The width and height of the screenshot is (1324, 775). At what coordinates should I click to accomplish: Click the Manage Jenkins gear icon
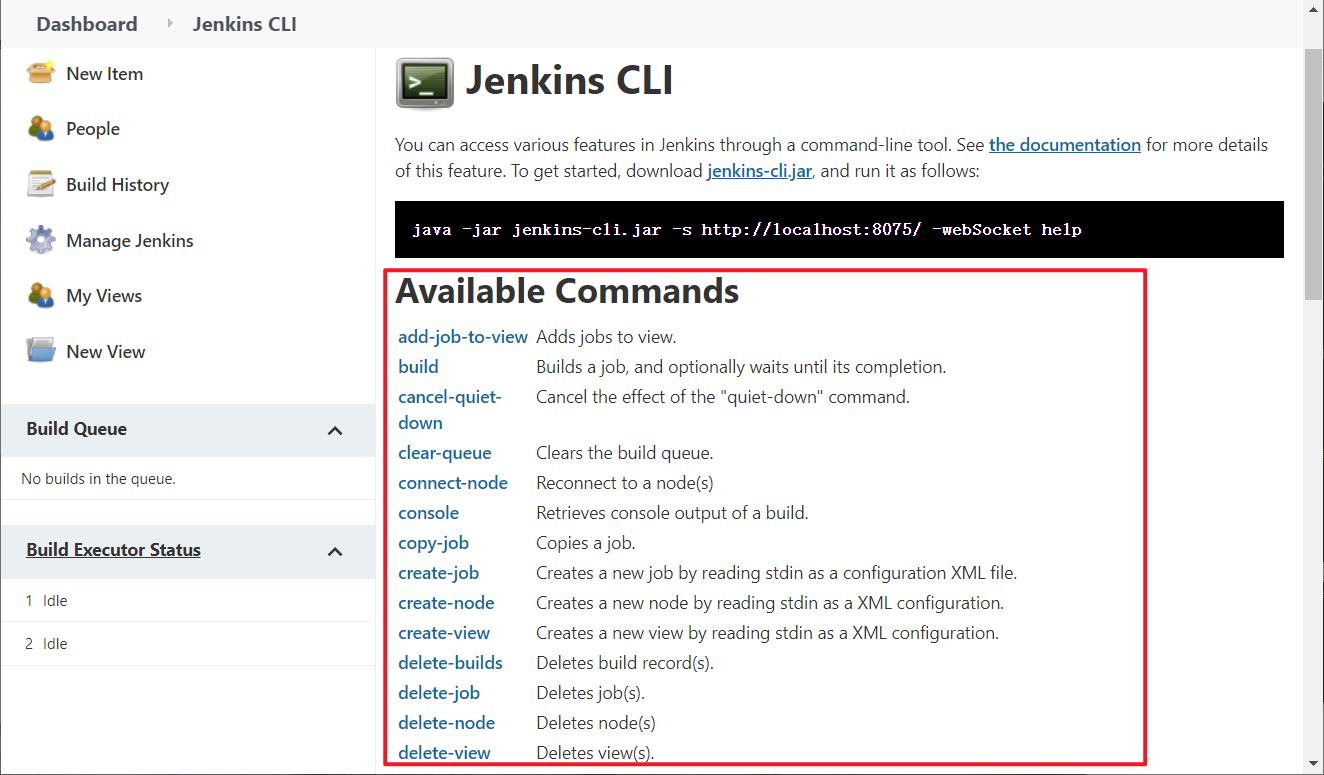pos(41,241)
